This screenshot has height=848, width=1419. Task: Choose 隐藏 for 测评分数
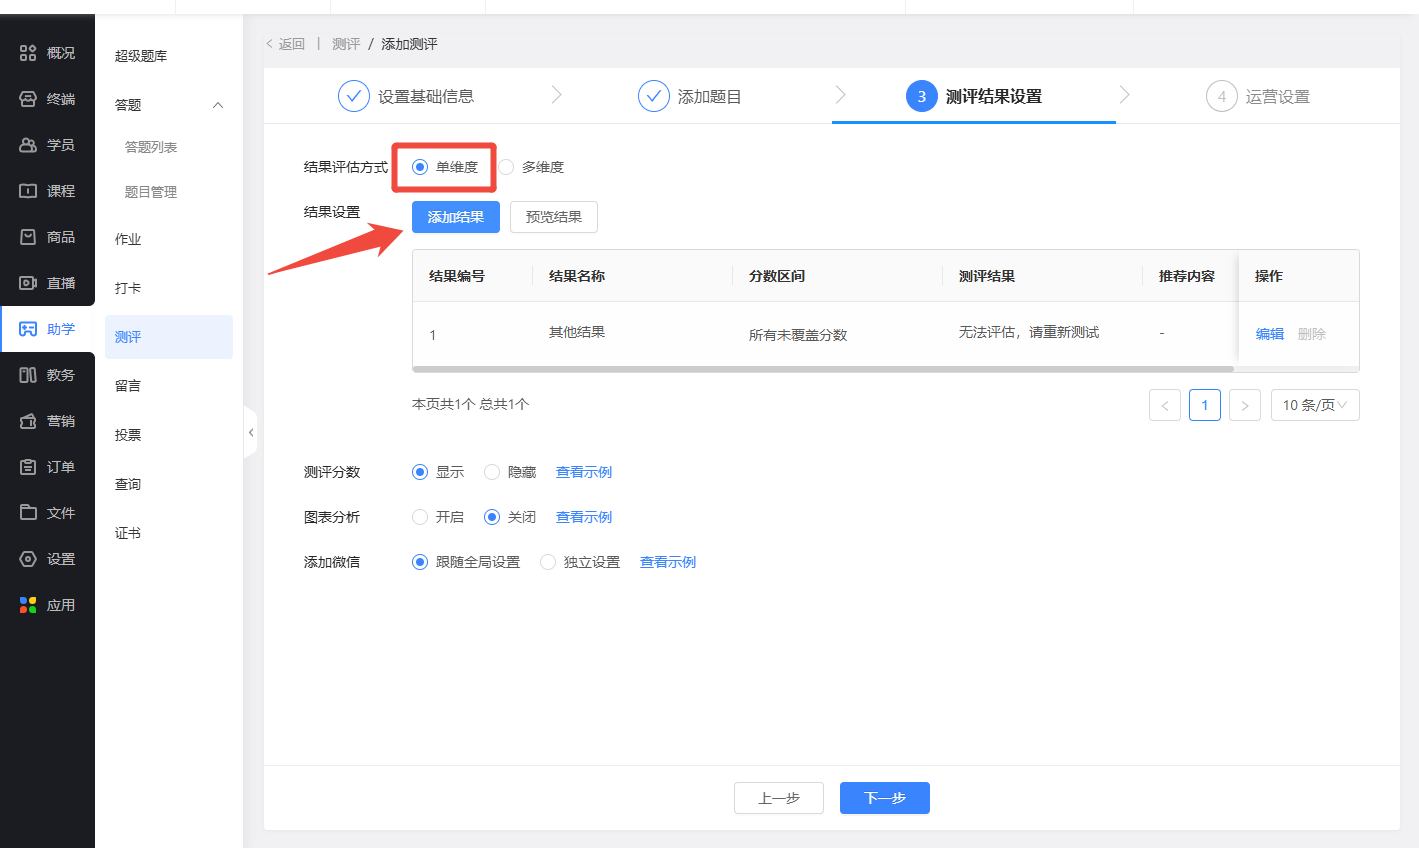pyautogui.click(x=492, y=472)
